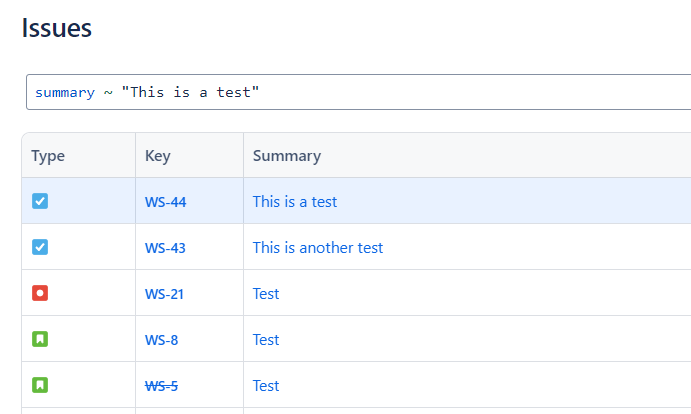Screen dimensions: 691x414
Task: Open the struck-through issue key WS-5
Action: pos(161,386)
